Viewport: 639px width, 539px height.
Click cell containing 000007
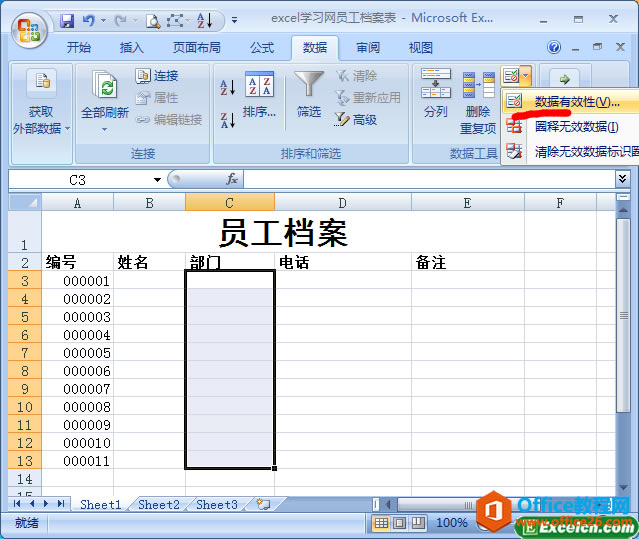[x=77, y=389]
